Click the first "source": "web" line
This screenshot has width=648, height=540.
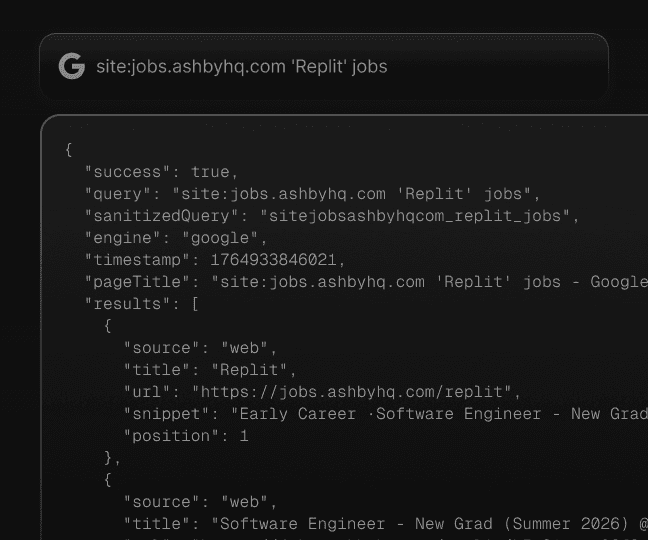tap(200, 348)
